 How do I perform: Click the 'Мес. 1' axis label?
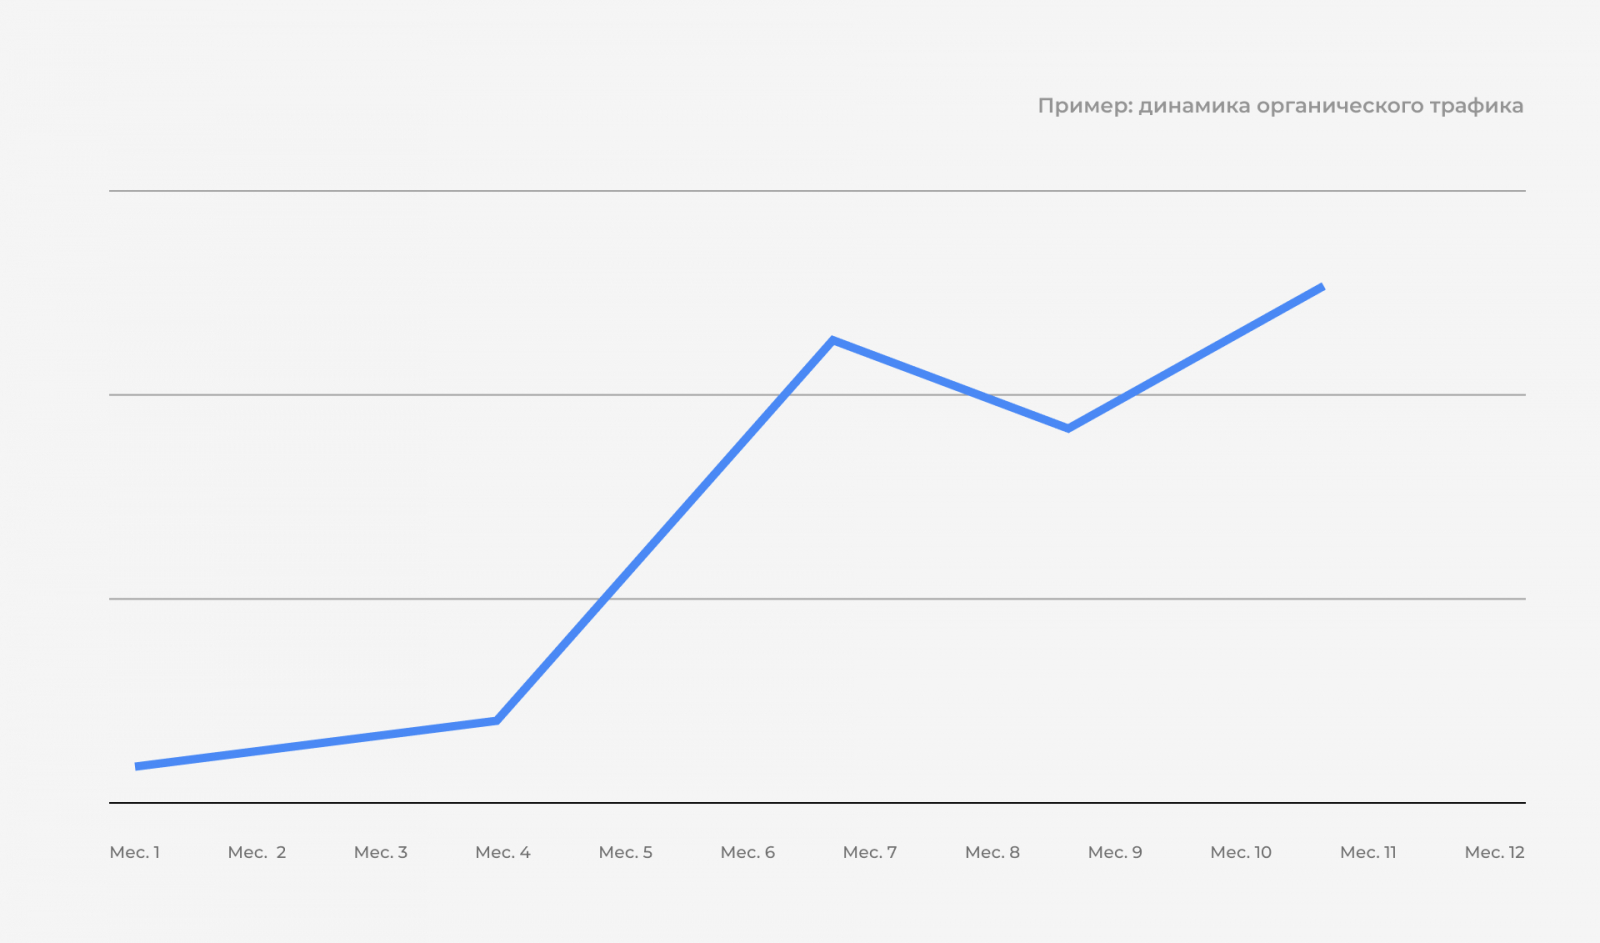pos(135,852)
